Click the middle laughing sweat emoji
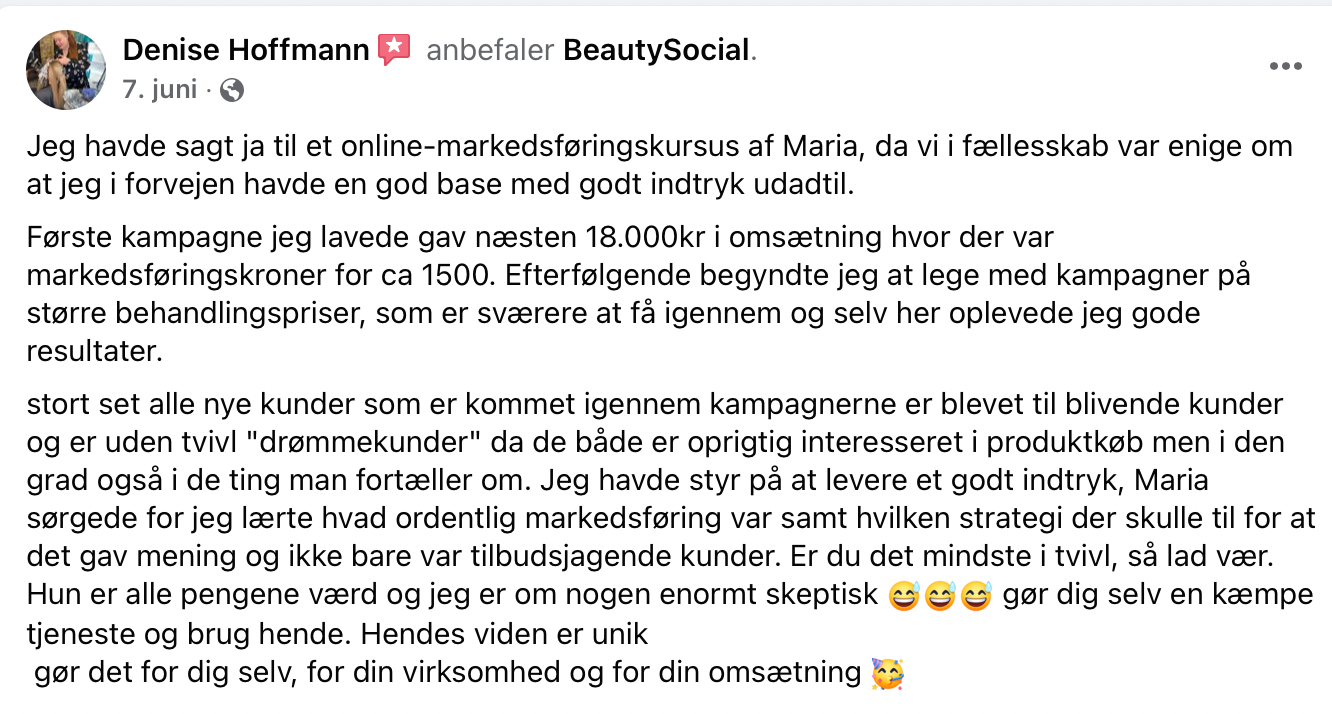The image size is (1332, 714). click(x=939, y=596)
